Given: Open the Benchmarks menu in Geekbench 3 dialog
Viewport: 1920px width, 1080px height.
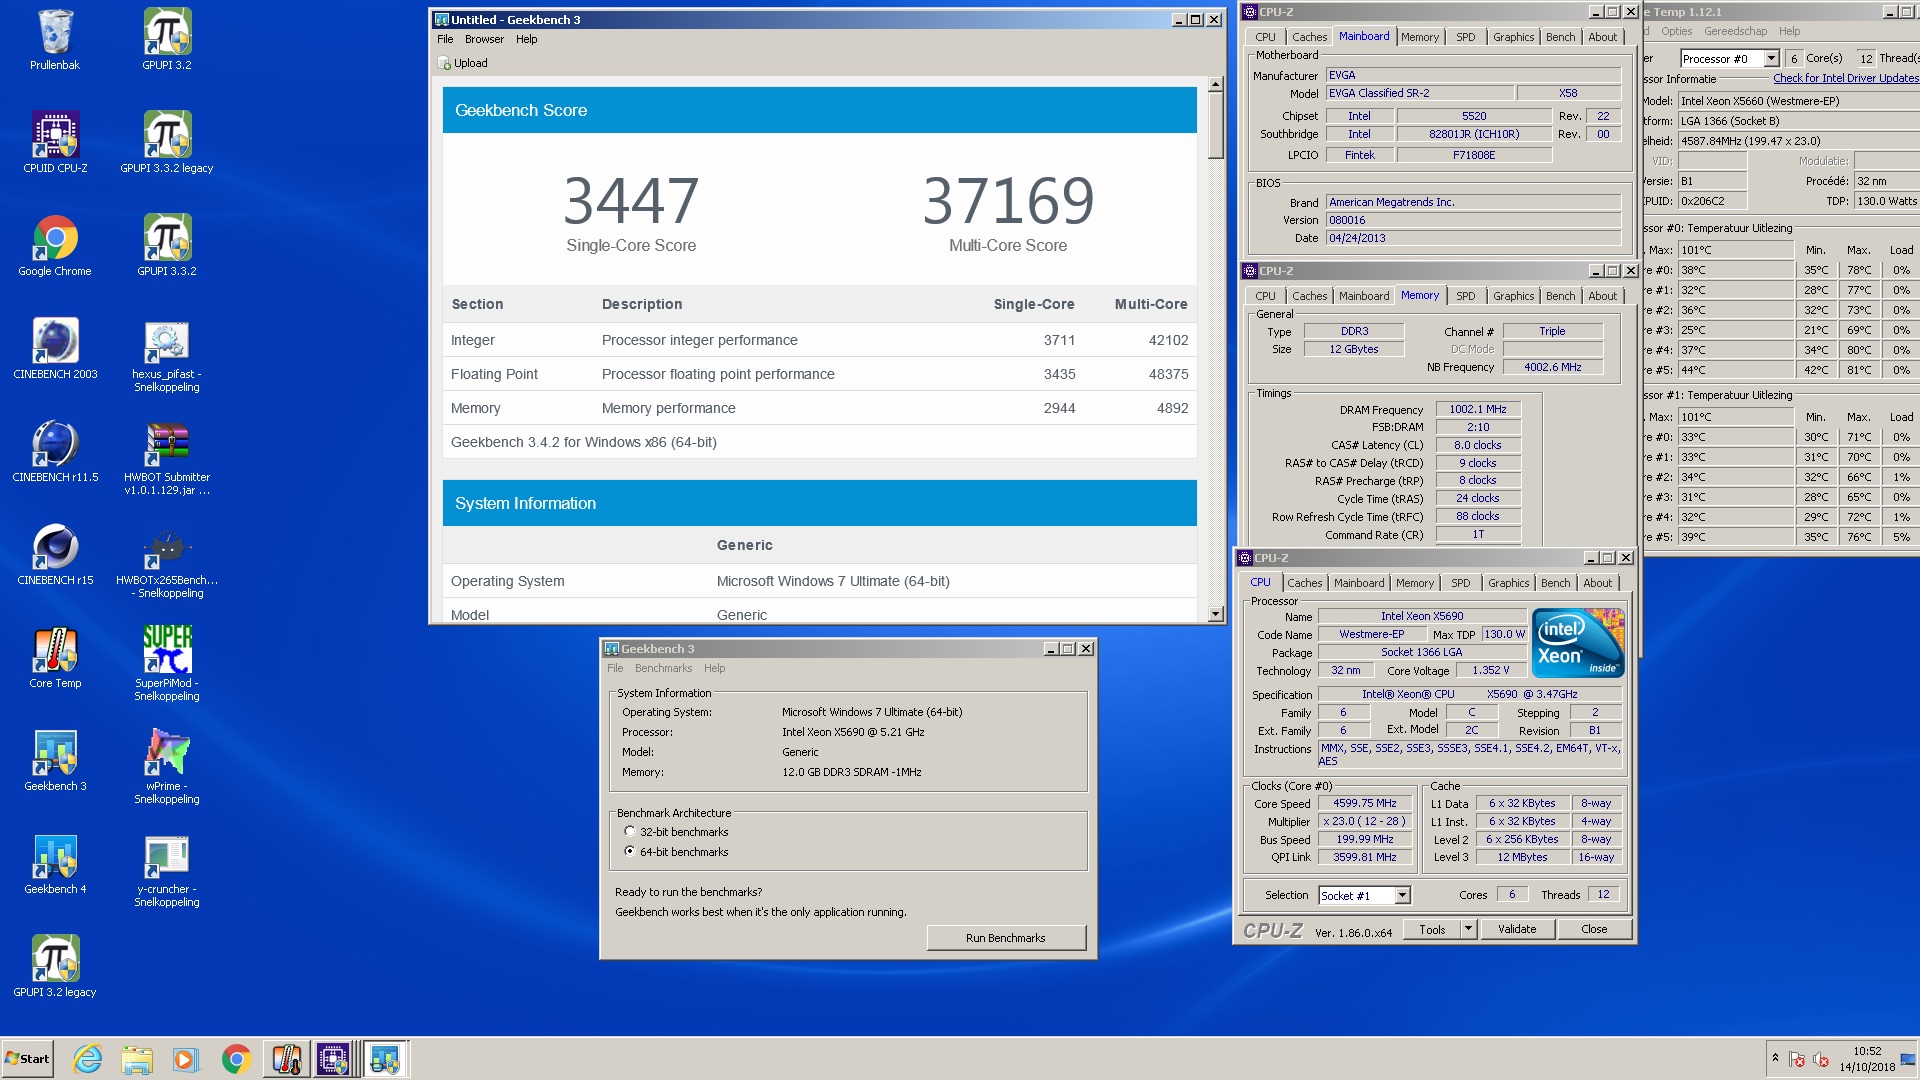Looking at the screenshot, I should (x=663, y=668).
